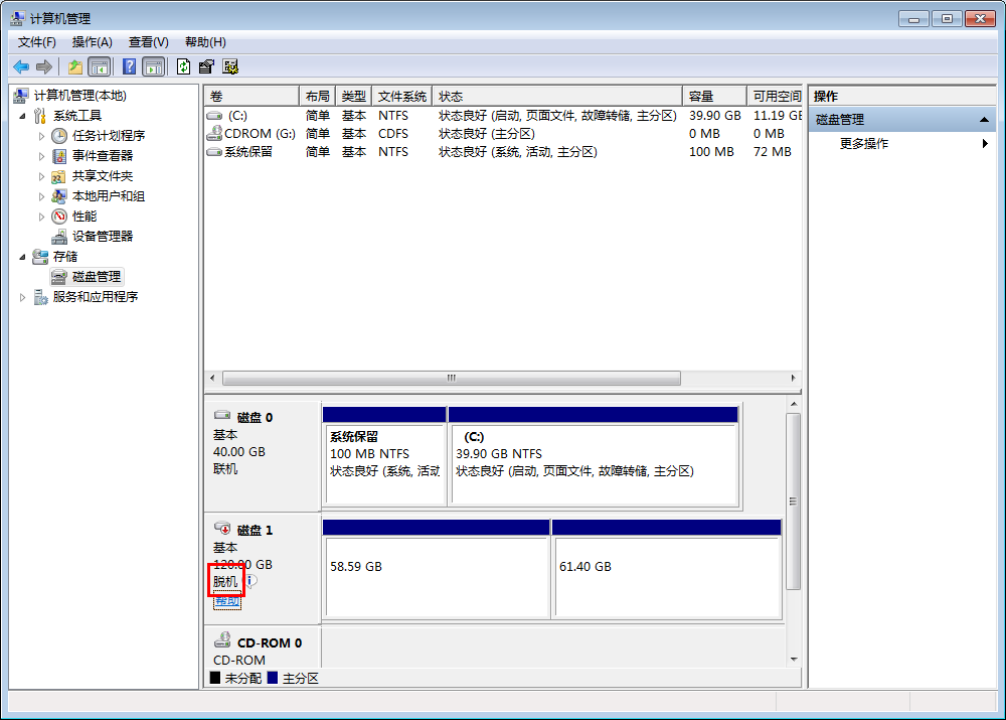1006x720 pixels.
Task: Select the 58.59 GB partition on 磁盘 1
Action: click(x=436, y=578)
